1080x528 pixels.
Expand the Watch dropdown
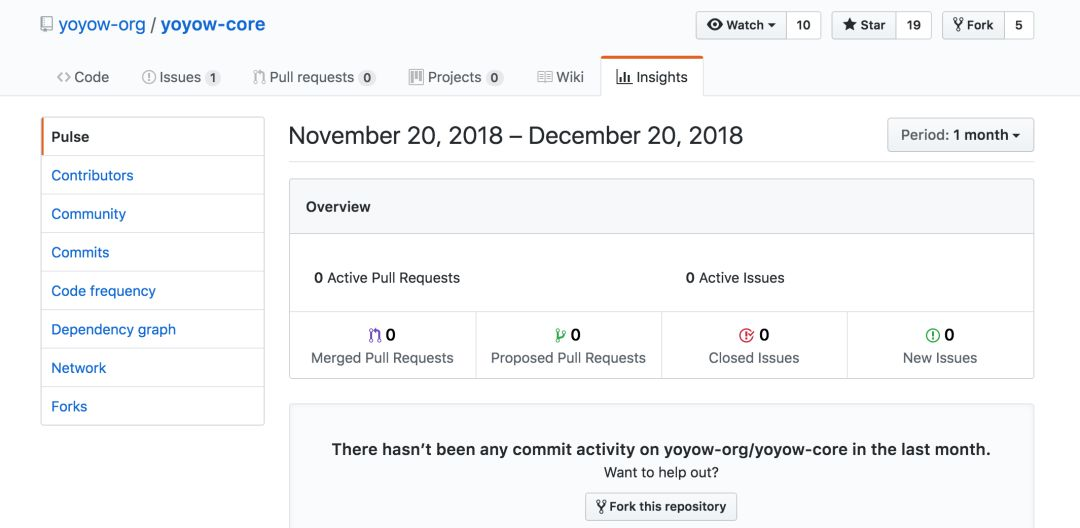pyautogui.click(x=741, y=25)
